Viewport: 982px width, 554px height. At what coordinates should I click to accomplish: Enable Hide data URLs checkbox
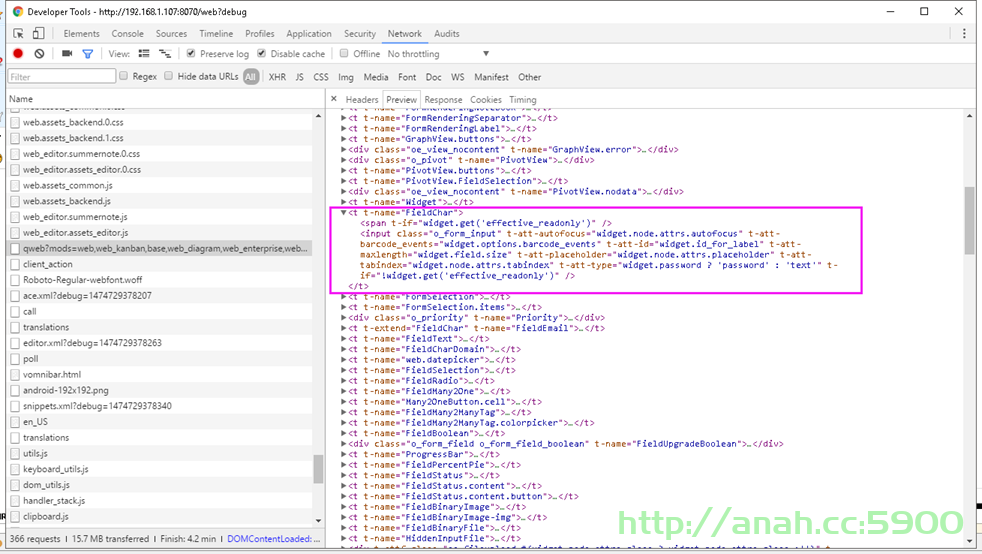tap(168, 76)
